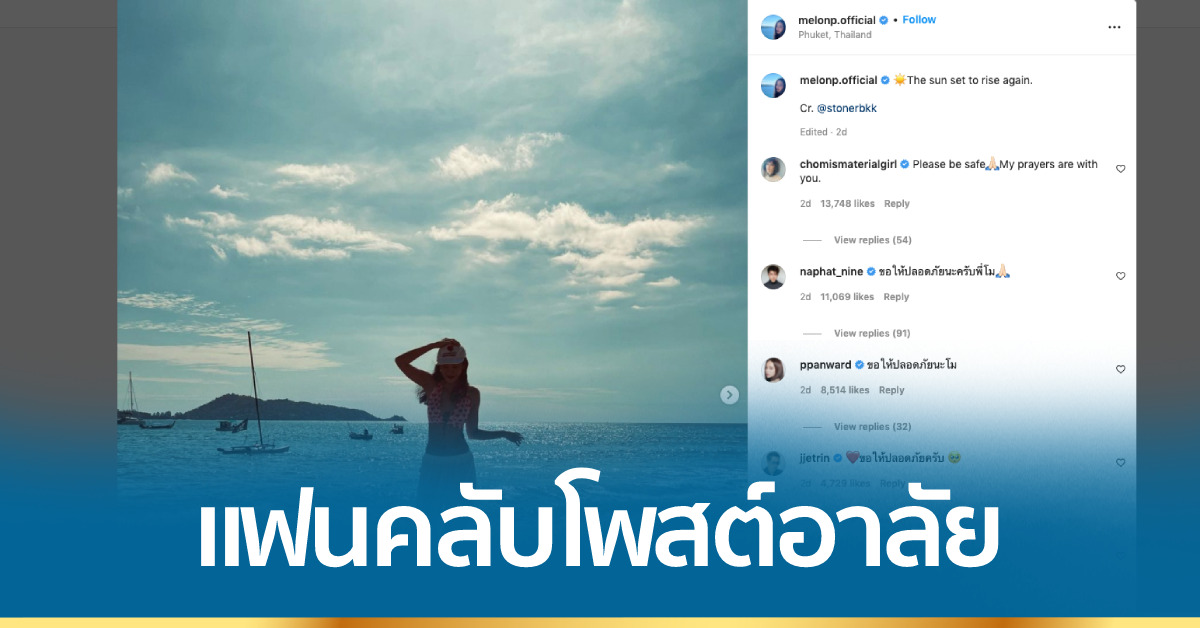1200x628 pixels.
Task: Expand View replies (54)
Action: coord(872,240)
